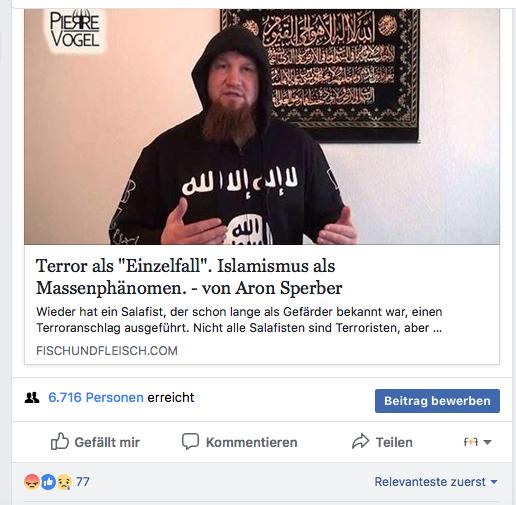
Task: Expand the profile selector next to Teilen
Action: (x=477, y=442)
